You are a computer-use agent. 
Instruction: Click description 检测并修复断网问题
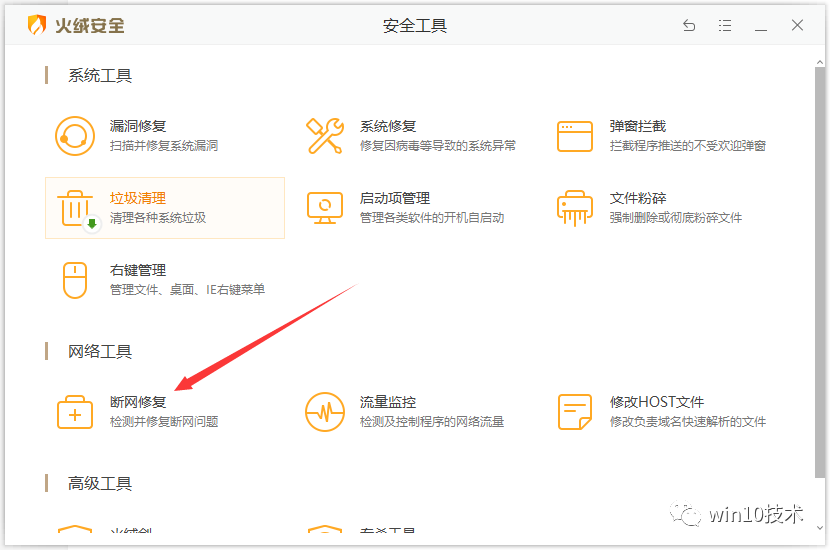[164, 421]
